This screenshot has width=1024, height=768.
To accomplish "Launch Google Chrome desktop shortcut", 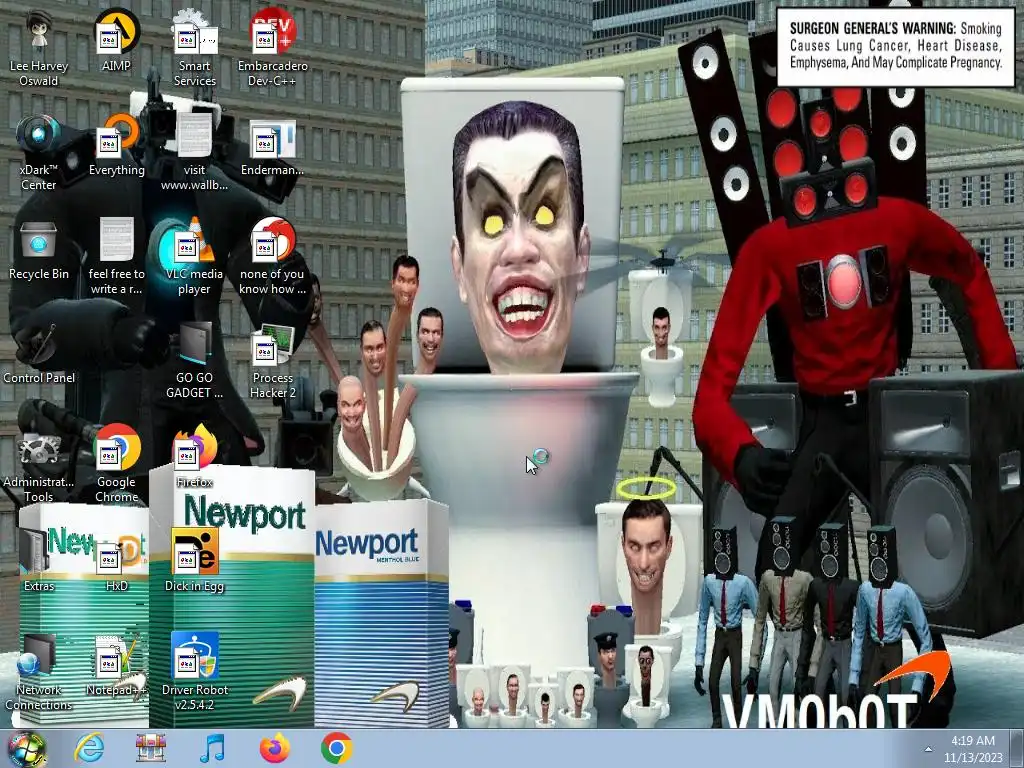I will point(116,464).
